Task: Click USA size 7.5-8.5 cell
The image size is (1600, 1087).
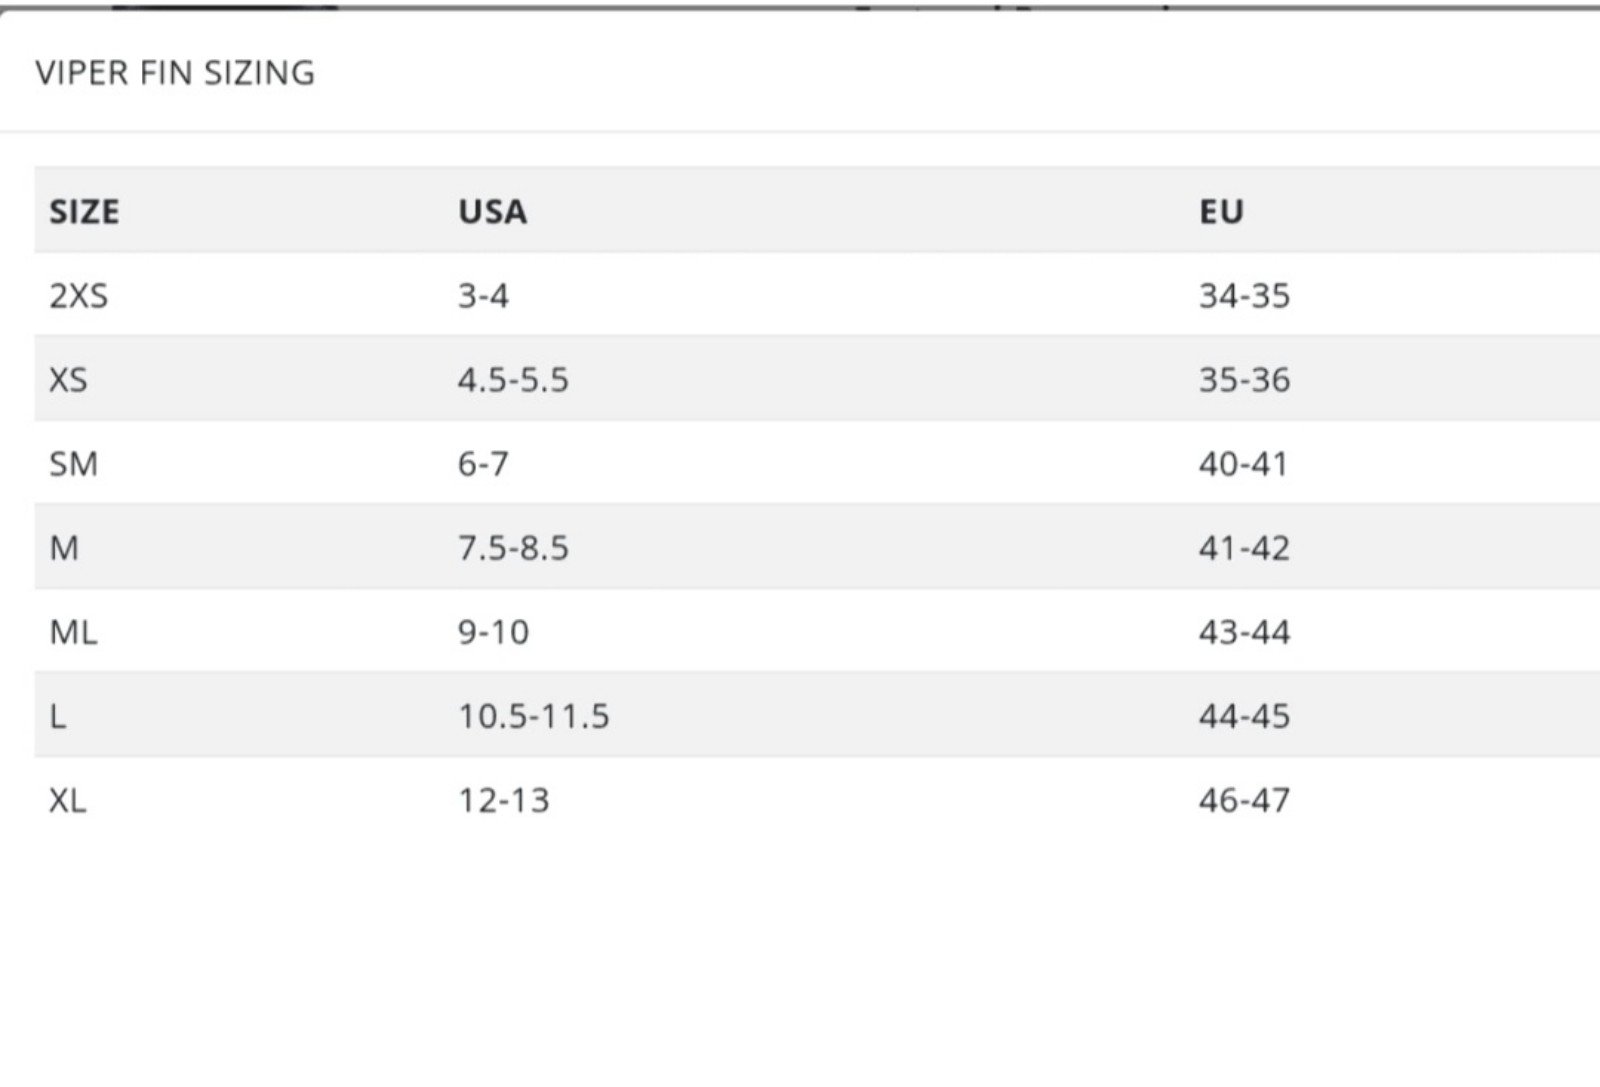Action: point(513,548)
